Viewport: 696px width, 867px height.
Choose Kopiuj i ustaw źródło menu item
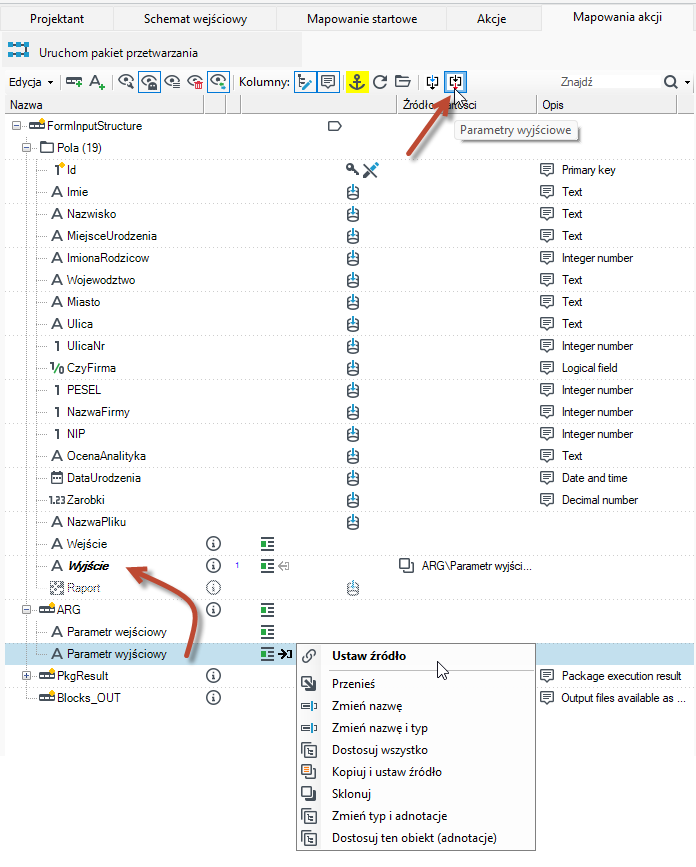pyautogui.click(x=416, y=772)
